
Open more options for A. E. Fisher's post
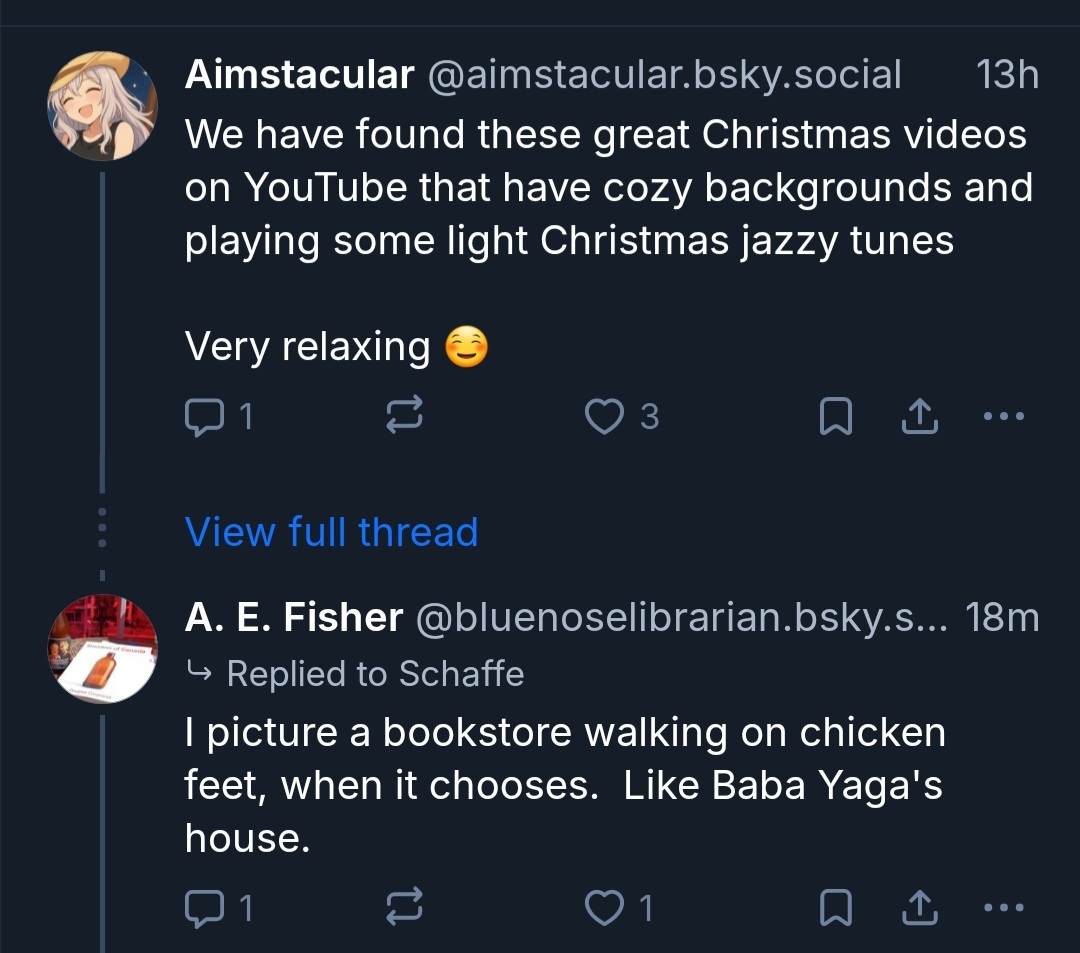pyautogui.click(x=1004, y=908)
